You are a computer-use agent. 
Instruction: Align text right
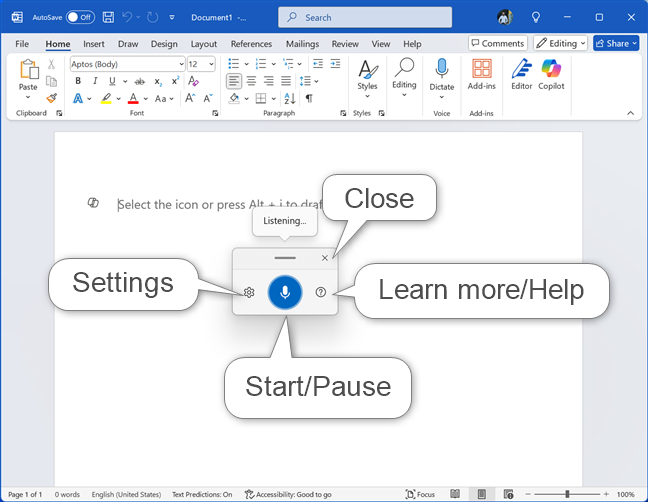(x=269, y=81)
